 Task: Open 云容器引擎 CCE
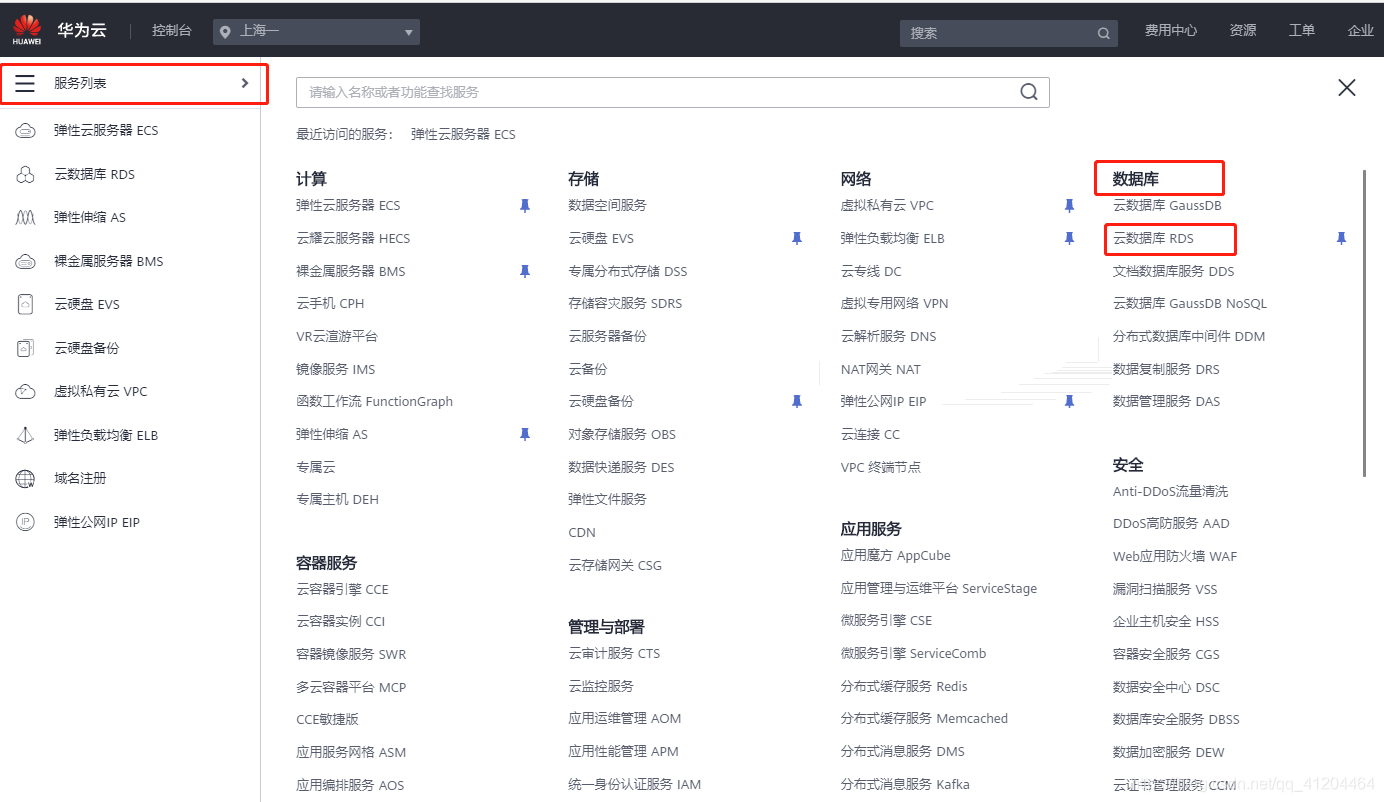[342, 589]
